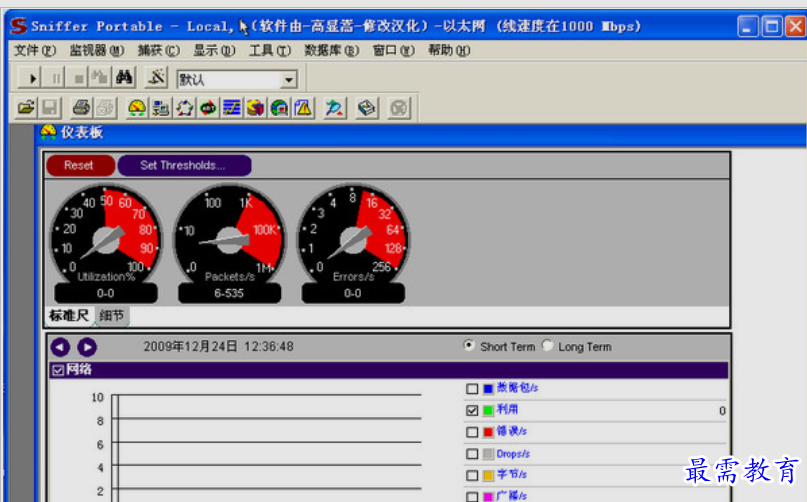Stop capture with the square stop button

click(78, 78)
